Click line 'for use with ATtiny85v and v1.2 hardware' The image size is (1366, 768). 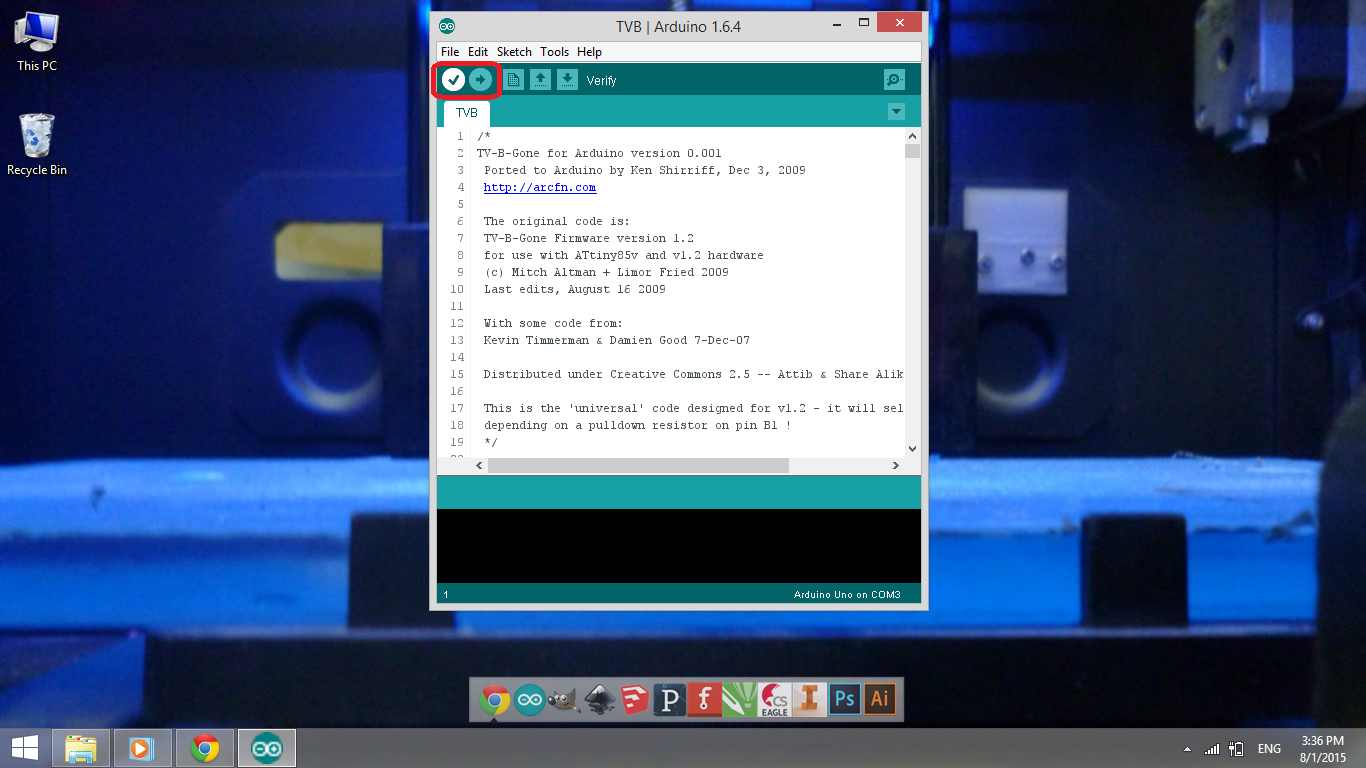pyautogui.click(x=624, y=255)
